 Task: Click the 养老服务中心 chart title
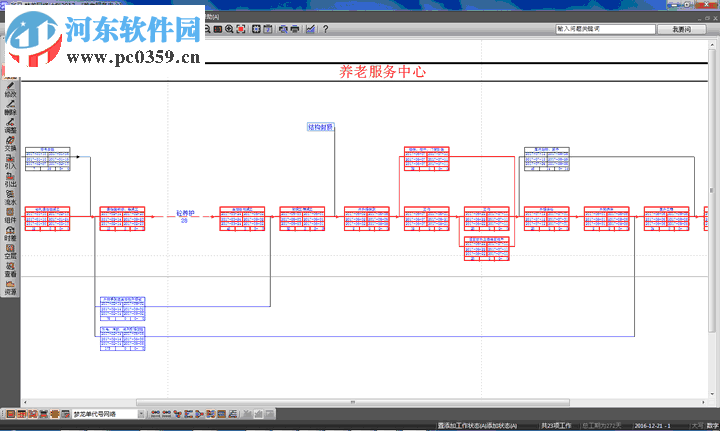tap(382, 72)
